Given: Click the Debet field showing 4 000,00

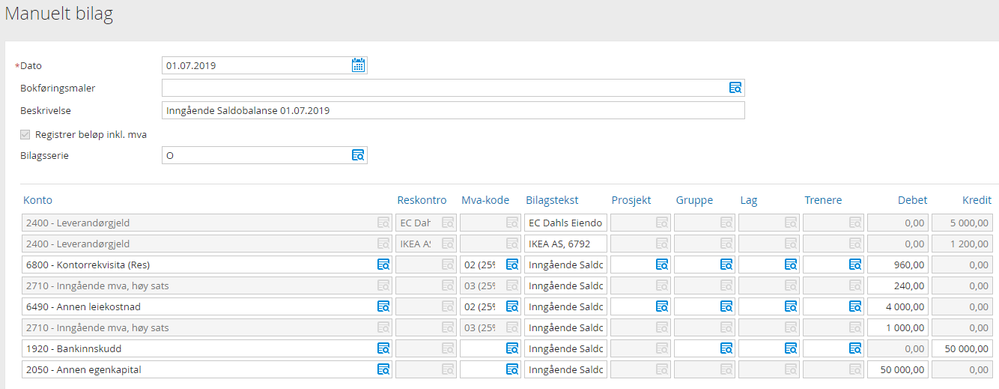Looking at the screenshot, I should pos(898,306).
